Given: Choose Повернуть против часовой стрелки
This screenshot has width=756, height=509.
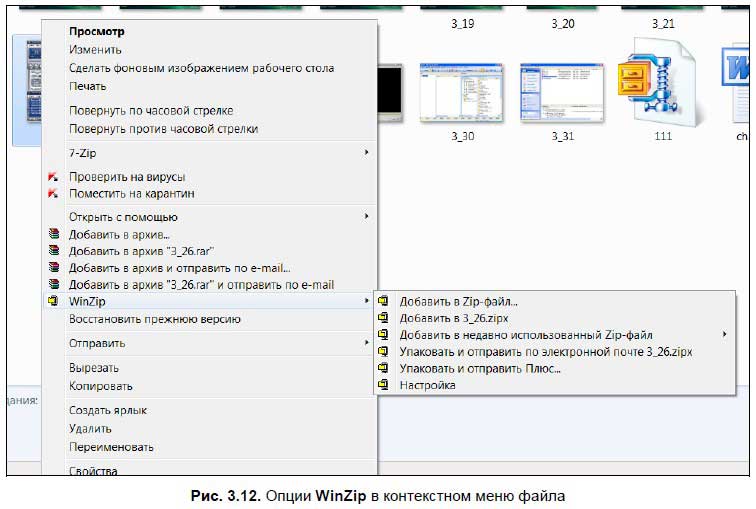Looking at the screenshot, I should pyautogui.click(x=163, y=129).
